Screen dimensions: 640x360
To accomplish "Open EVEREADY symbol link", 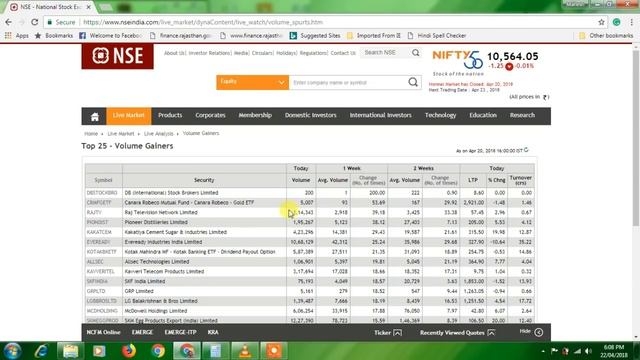I will 98,242.
